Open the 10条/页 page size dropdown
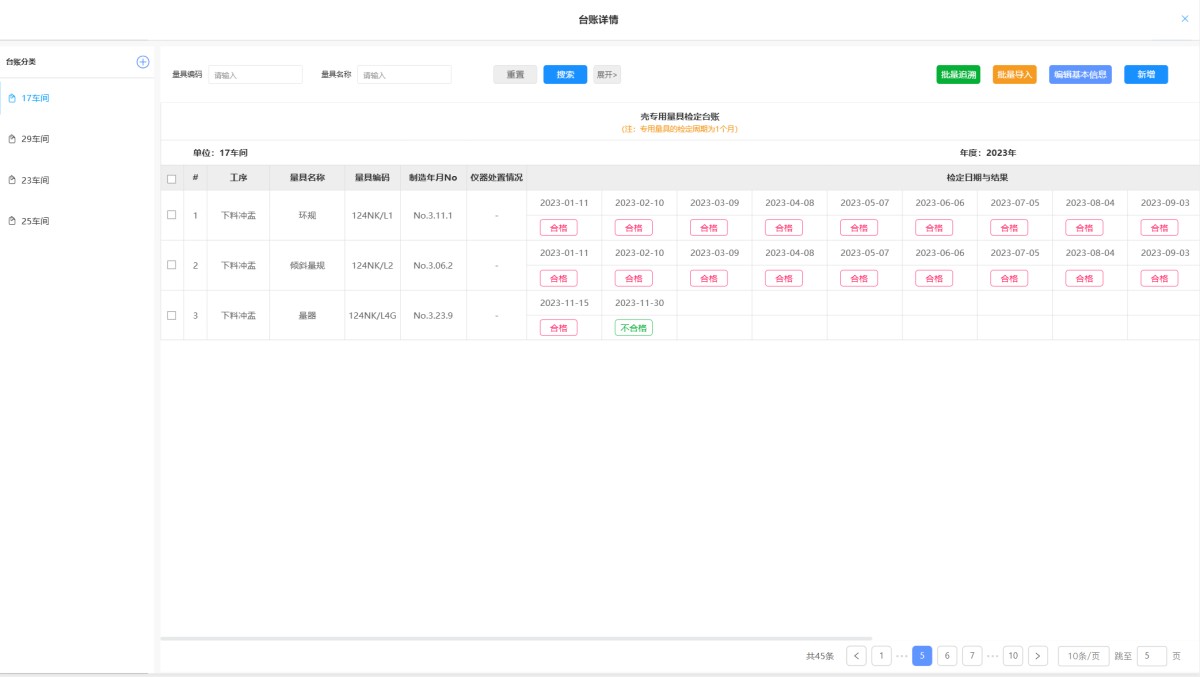This screenshot has width=1200, height=677. (x=1083, y=656)
